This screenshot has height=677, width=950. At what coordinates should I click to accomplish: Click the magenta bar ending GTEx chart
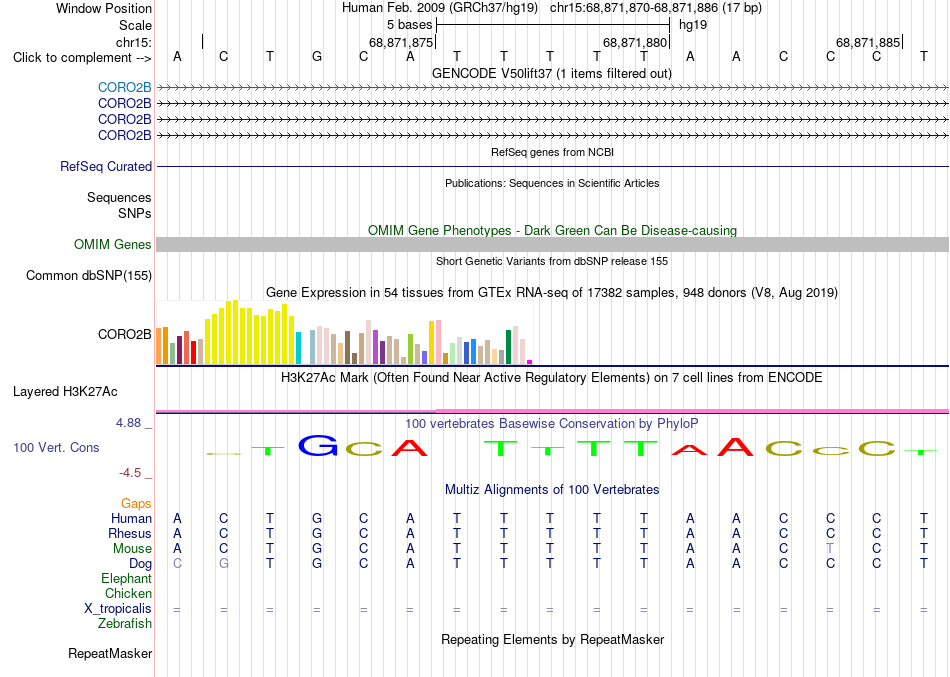coord(530,362)
